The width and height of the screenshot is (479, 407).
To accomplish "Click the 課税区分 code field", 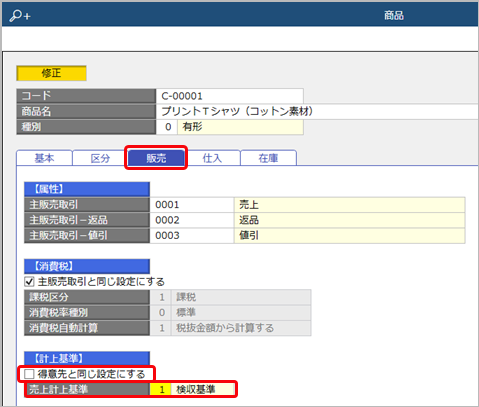I will (x=161, y=297).
